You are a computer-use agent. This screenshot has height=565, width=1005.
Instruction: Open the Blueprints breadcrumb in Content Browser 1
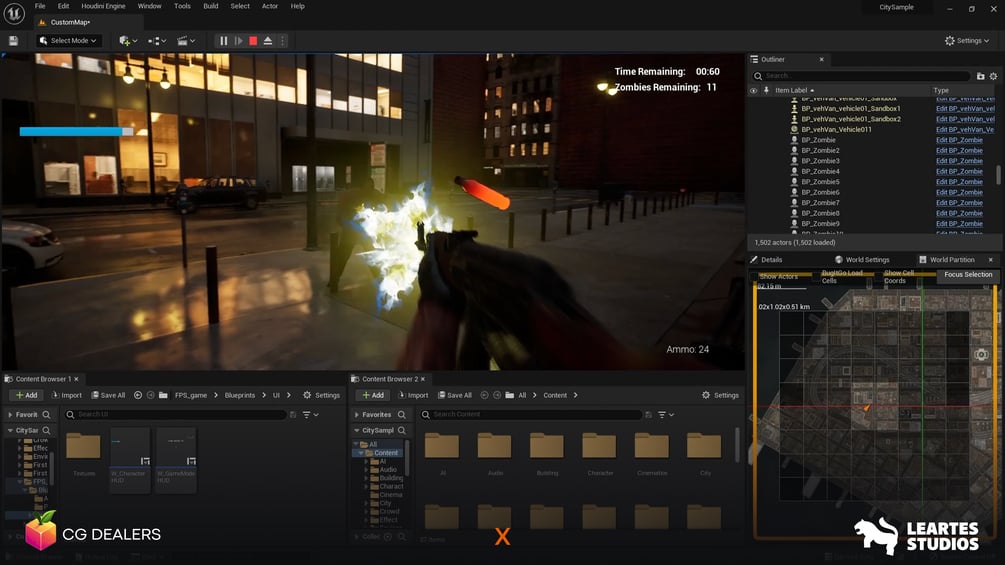pyautogui.click(x=240, y=395)
